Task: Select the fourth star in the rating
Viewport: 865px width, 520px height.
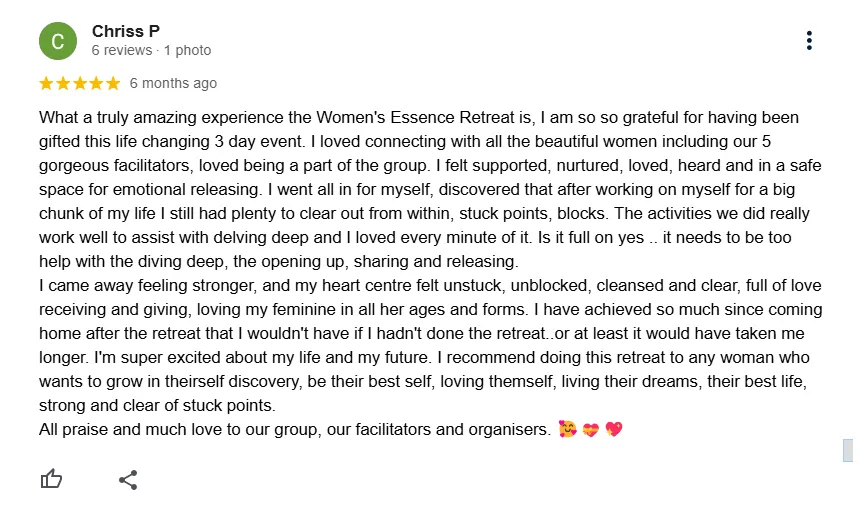Action: click(x=97, y=83)
